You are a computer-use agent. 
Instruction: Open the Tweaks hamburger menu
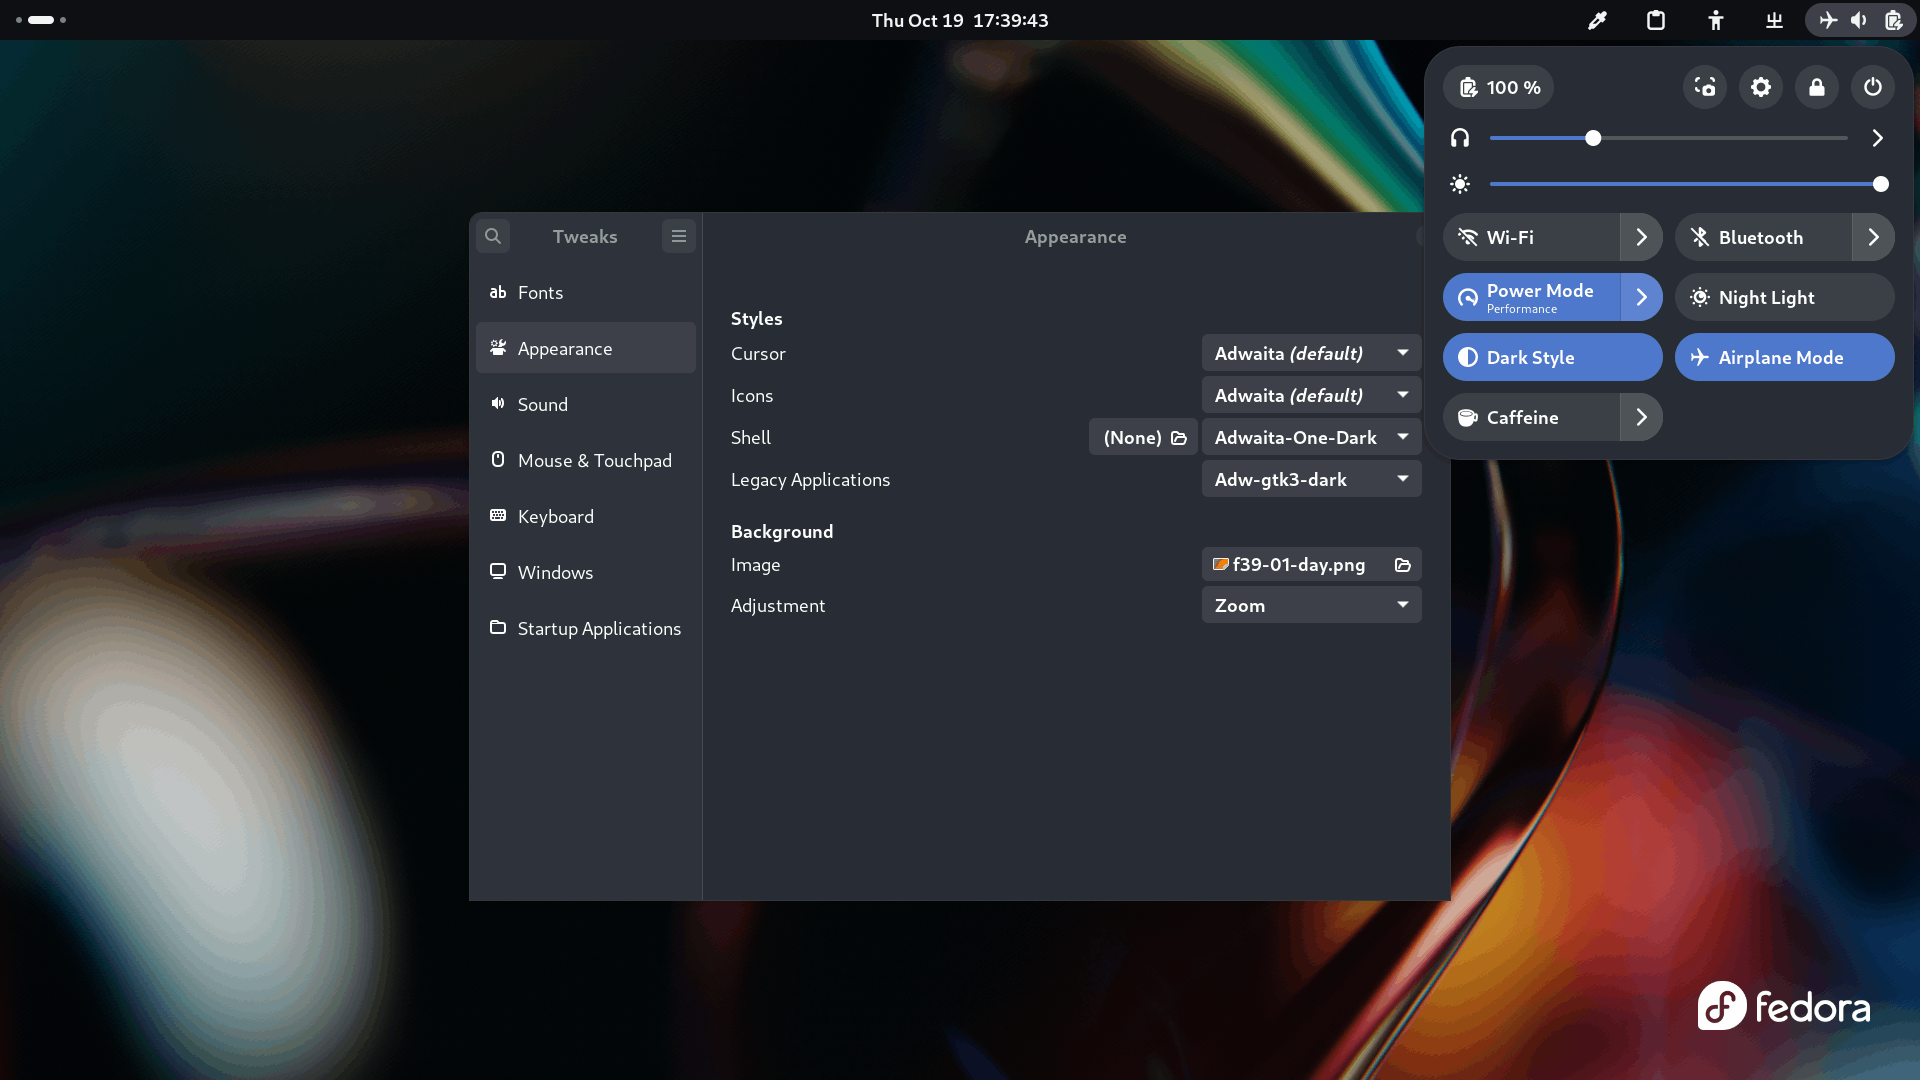point(679,237)
